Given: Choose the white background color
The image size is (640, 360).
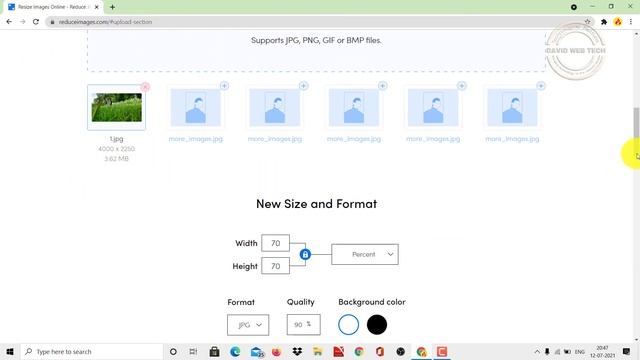Looking at the screenshot, I should (349, 324).
